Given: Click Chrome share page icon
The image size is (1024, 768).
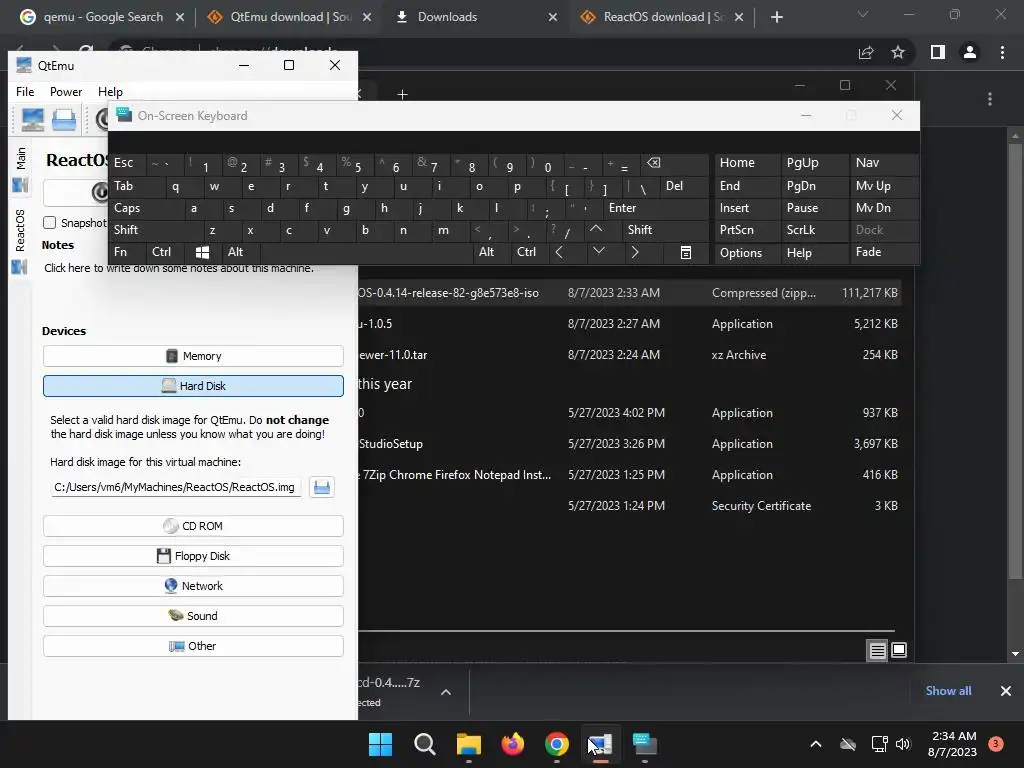Looking at the screenshot, I should coord(866,52).
